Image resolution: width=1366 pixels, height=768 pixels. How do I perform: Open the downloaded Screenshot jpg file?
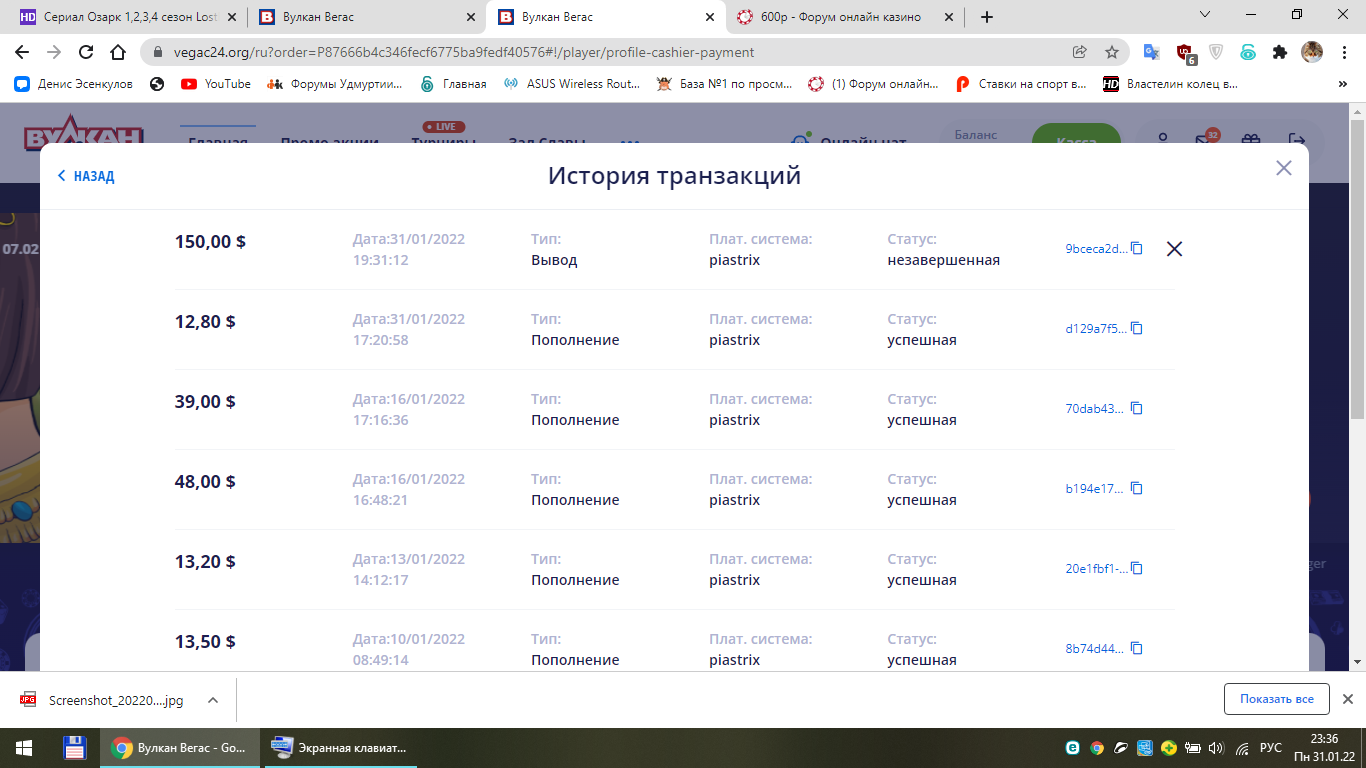click(103, 700)
